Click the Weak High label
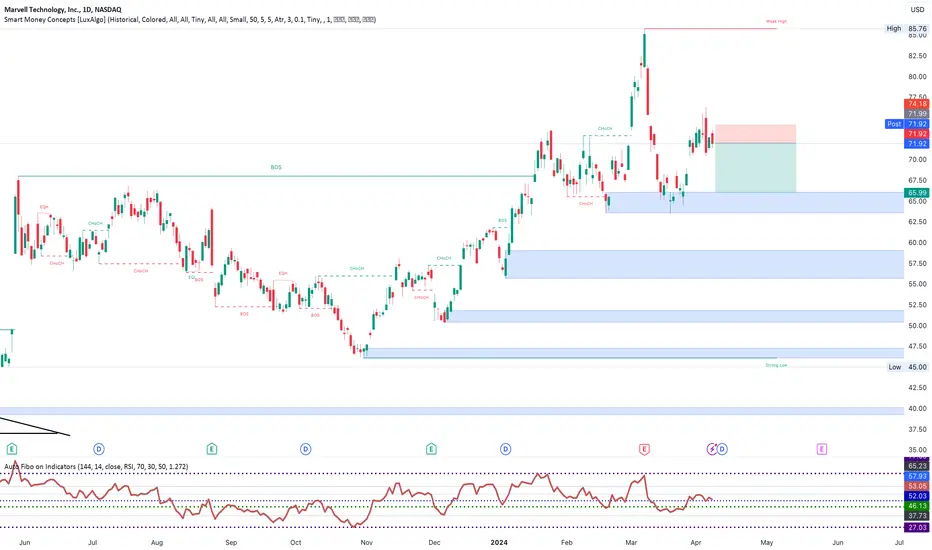 pyautogui.click(x=776, y=21)
